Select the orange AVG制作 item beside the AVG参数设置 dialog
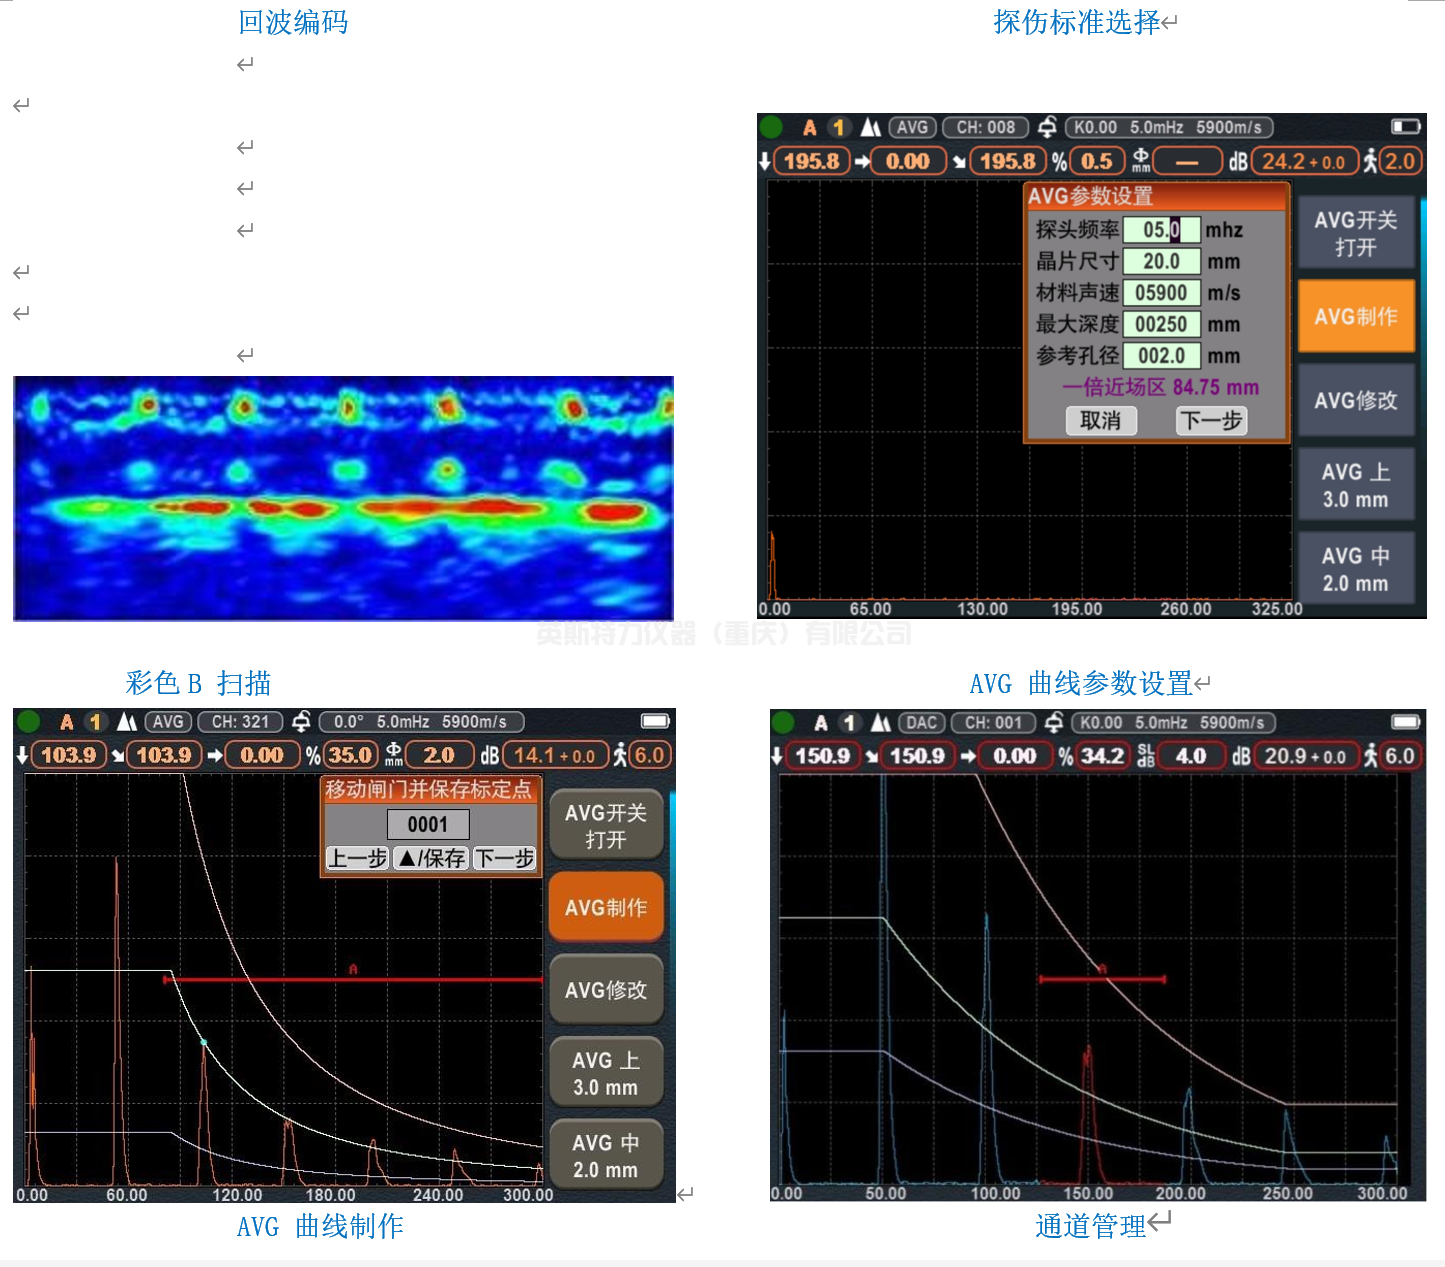1445x1267 pixels. [1355, 316]
